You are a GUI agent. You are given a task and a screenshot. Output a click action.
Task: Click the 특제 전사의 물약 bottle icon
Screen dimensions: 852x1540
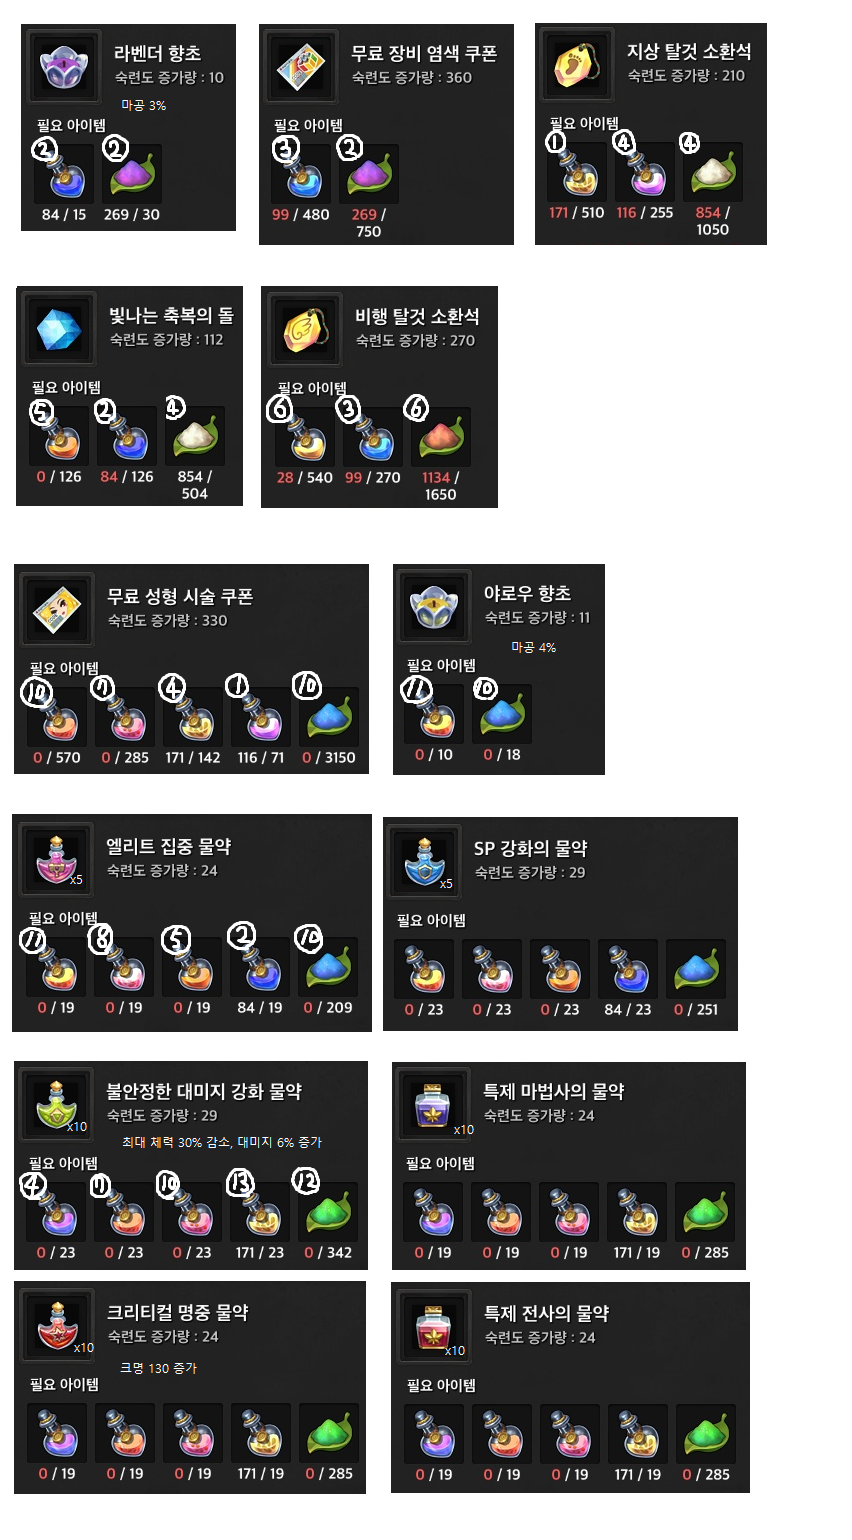click(435, 1326)
